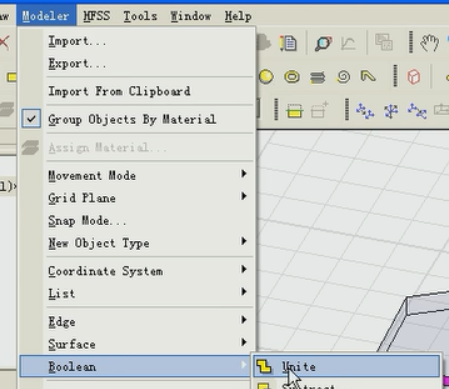The height and width of the screenshot is (389, 449).
Task: Expand the Surface submenu
Action: [137, 344]
